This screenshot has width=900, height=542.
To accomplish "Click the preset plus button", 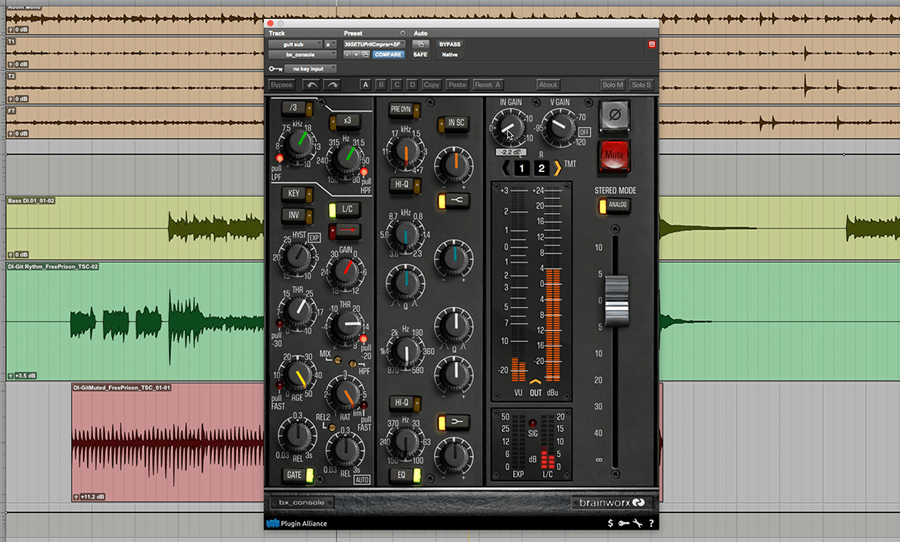I will coord(356,55).
